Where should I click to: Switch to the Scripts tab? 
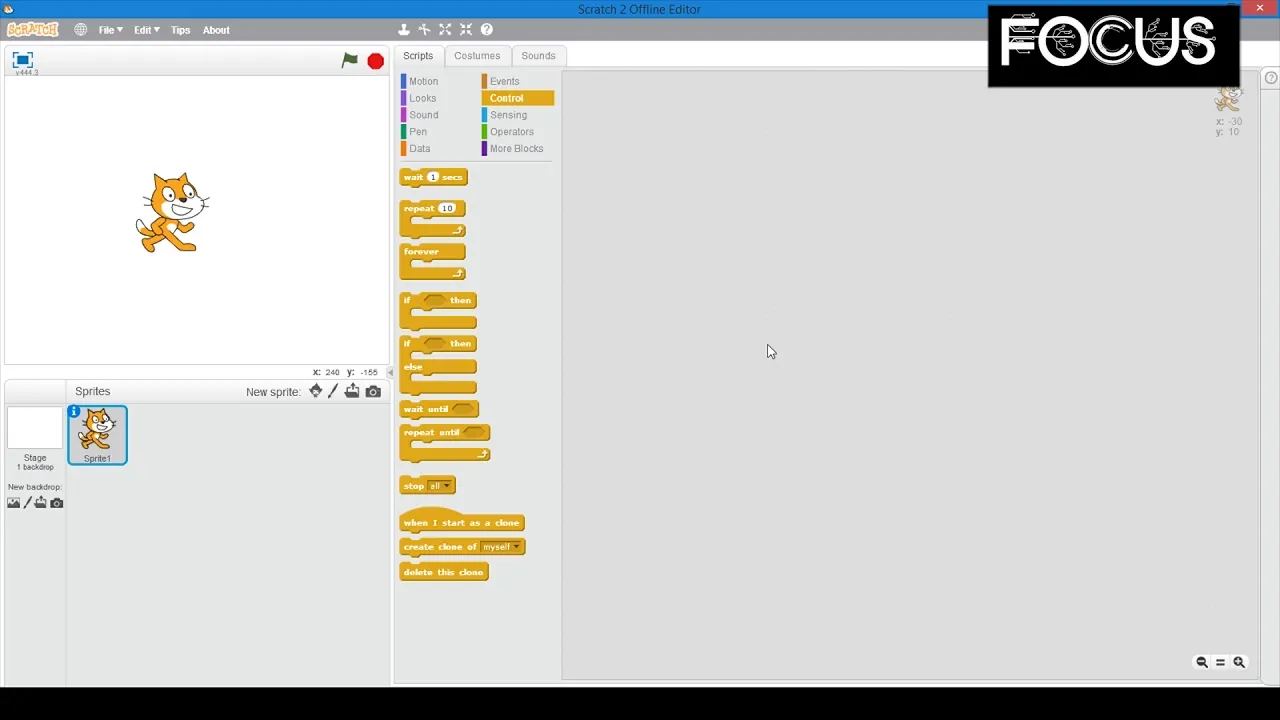[418, 56]
